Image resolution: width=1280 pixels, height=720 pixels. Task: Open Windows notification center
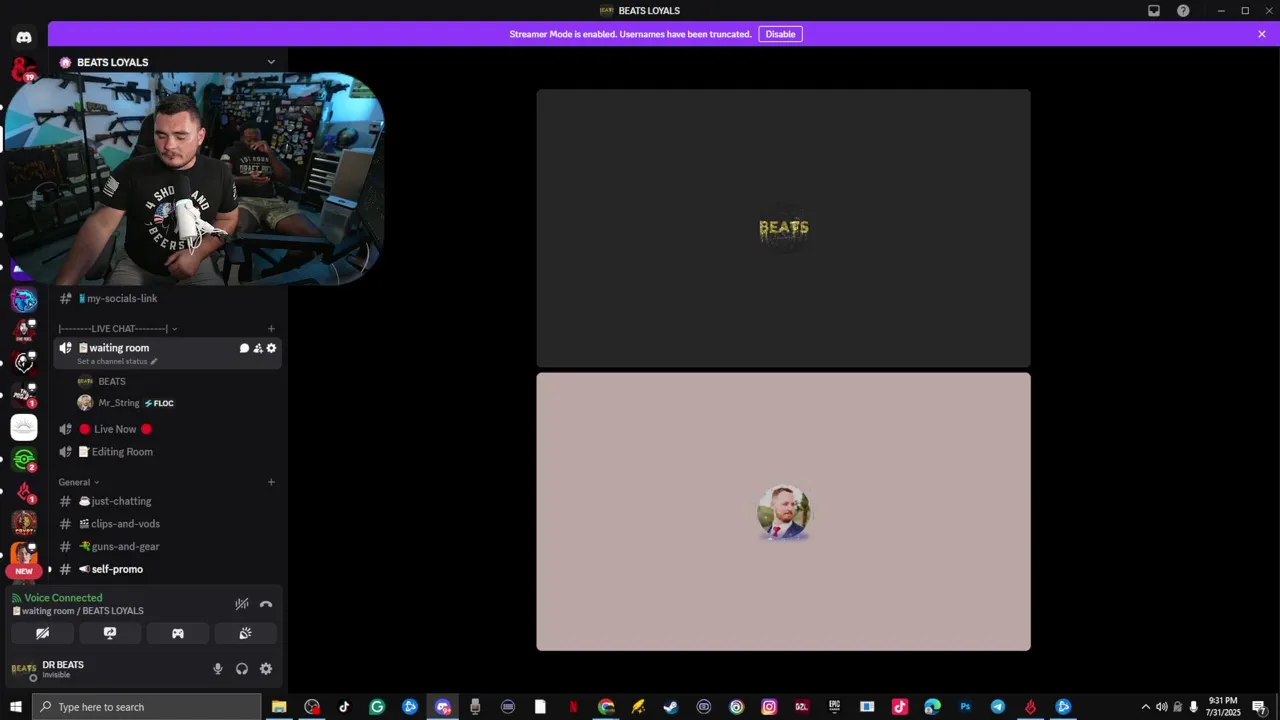point(1260,707)
